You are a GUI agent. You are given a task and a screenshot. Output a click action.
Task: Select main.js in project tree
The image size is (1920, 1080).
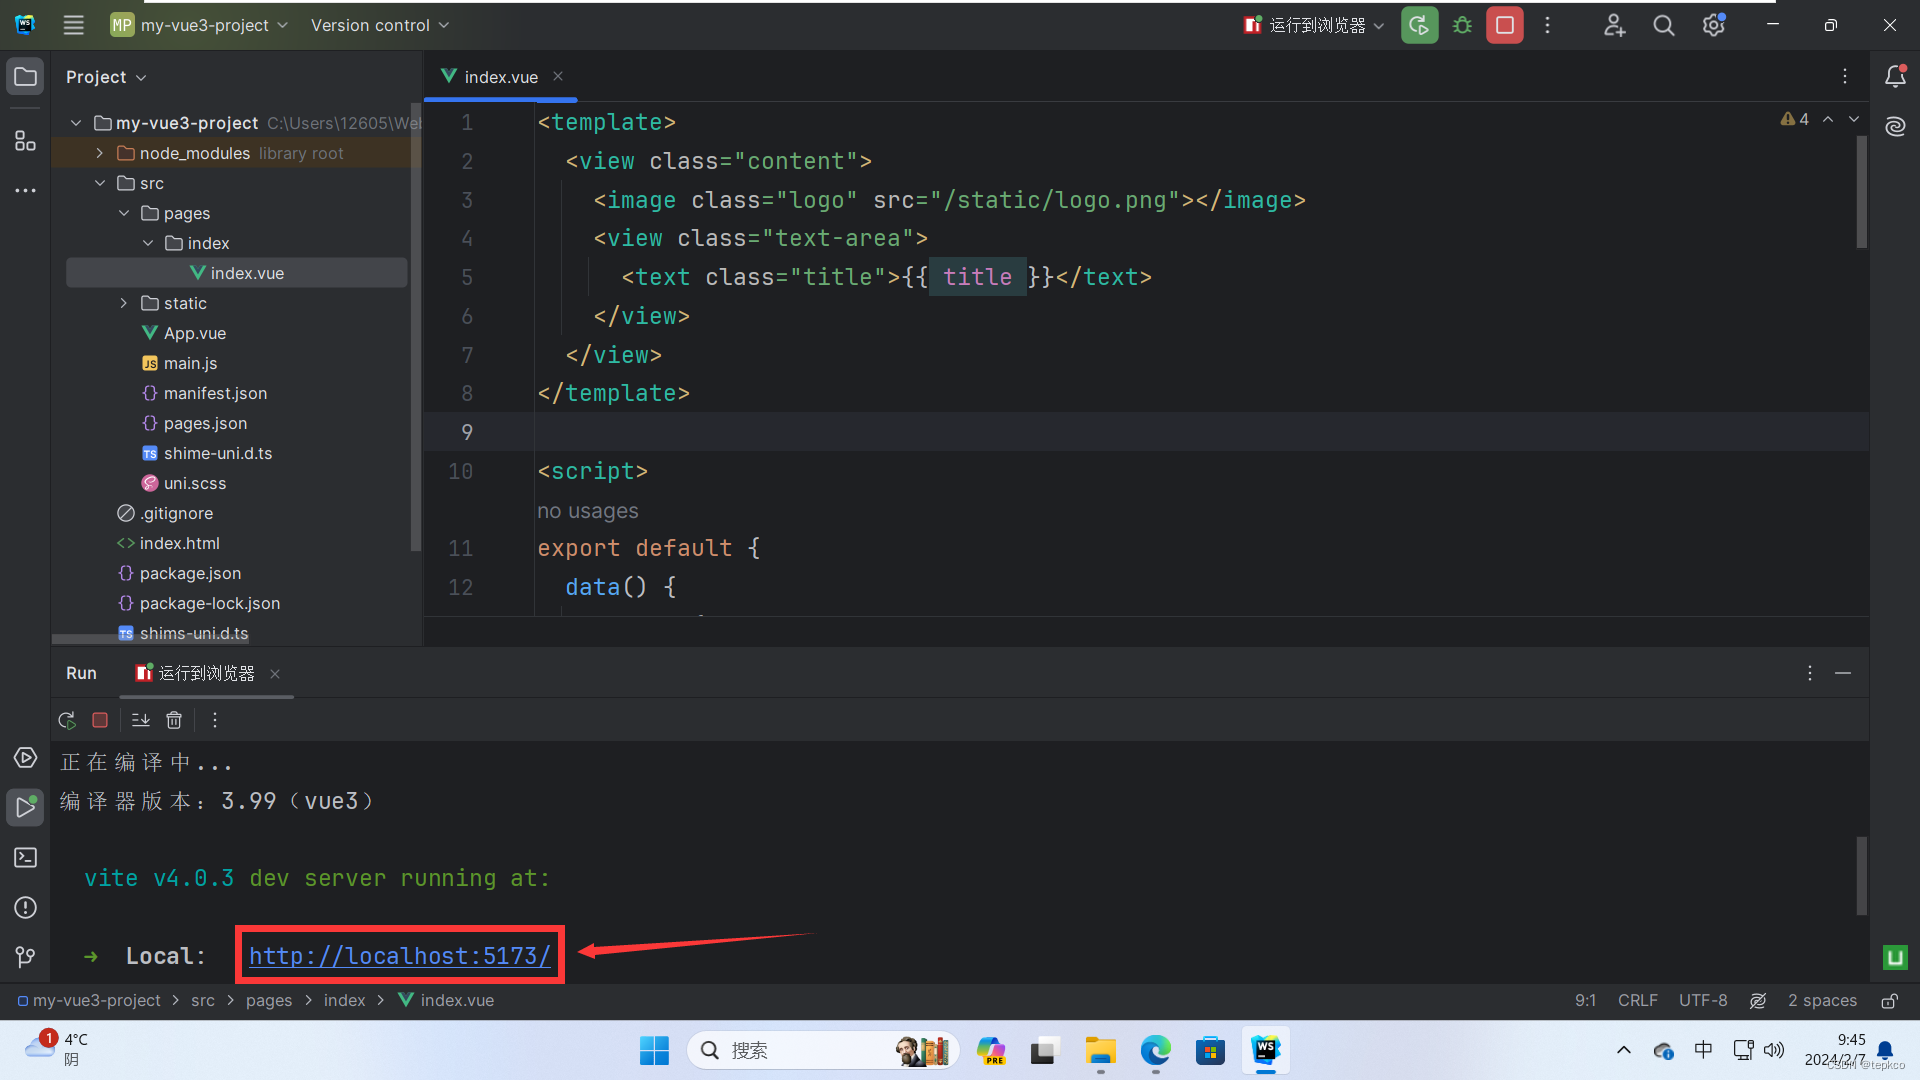point(190,363)
